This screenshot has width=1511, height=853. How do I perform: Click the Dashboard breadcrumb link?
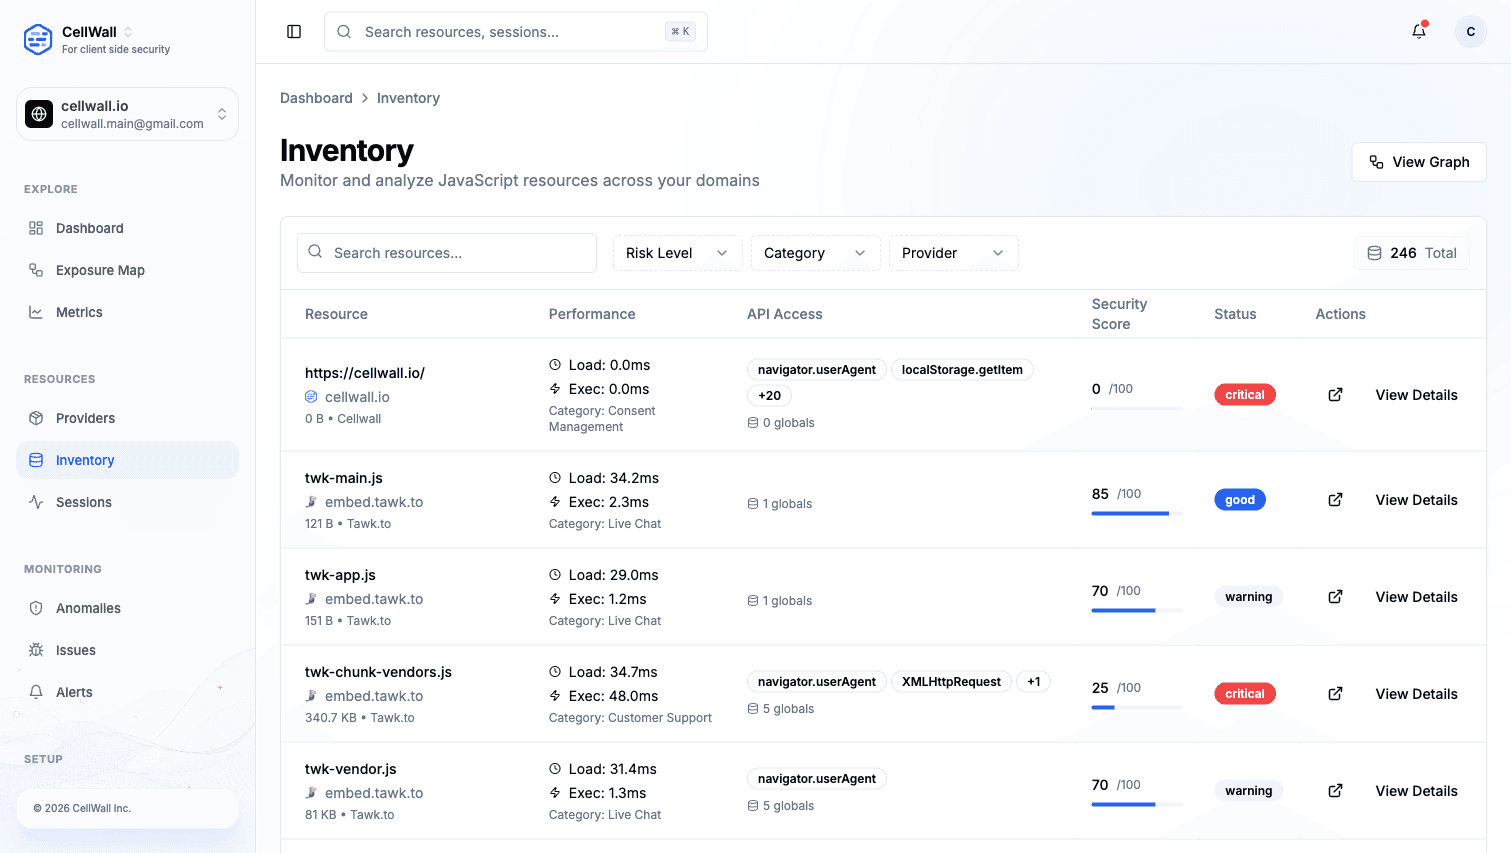pyautogui.click(x=316, y=98)
